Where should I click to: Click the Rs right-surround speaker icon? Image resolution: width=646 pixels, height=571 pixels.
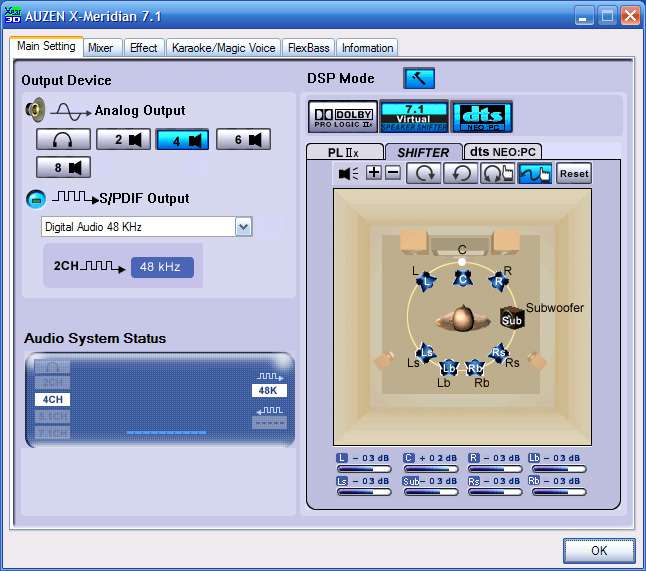(x=499, y=353)
